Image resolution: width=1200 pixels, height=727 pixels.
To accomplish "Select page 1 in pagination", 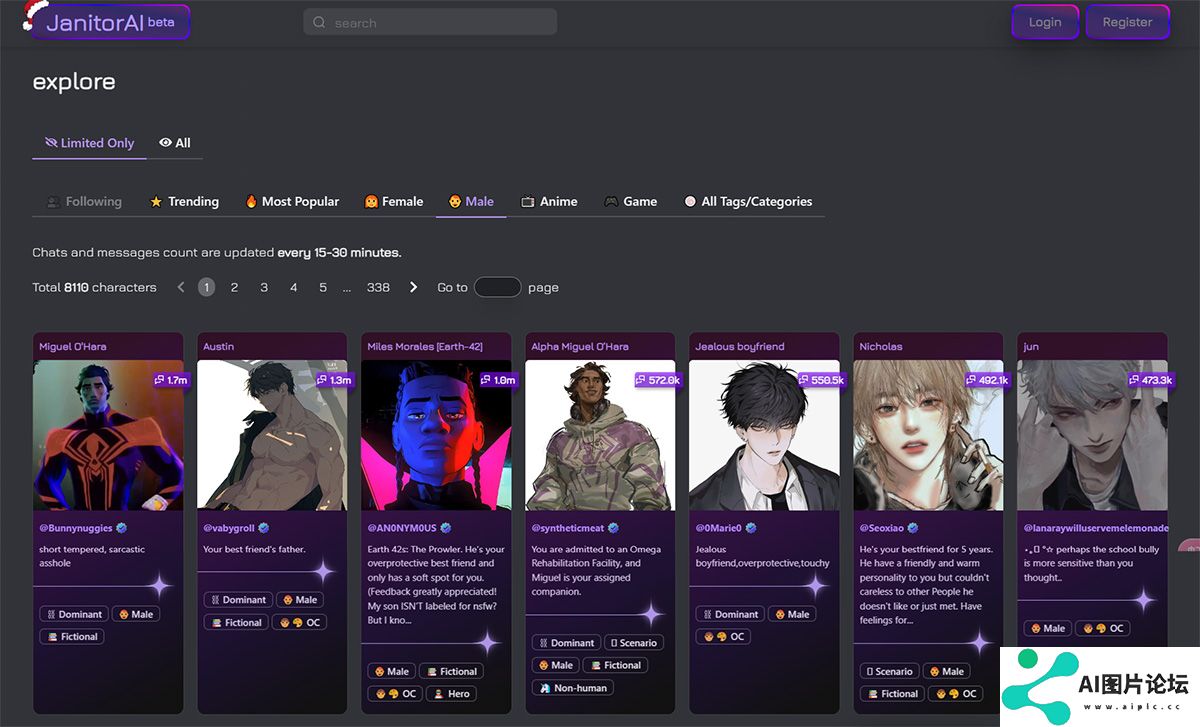I will pyautogui.click(x=206, y=287).
